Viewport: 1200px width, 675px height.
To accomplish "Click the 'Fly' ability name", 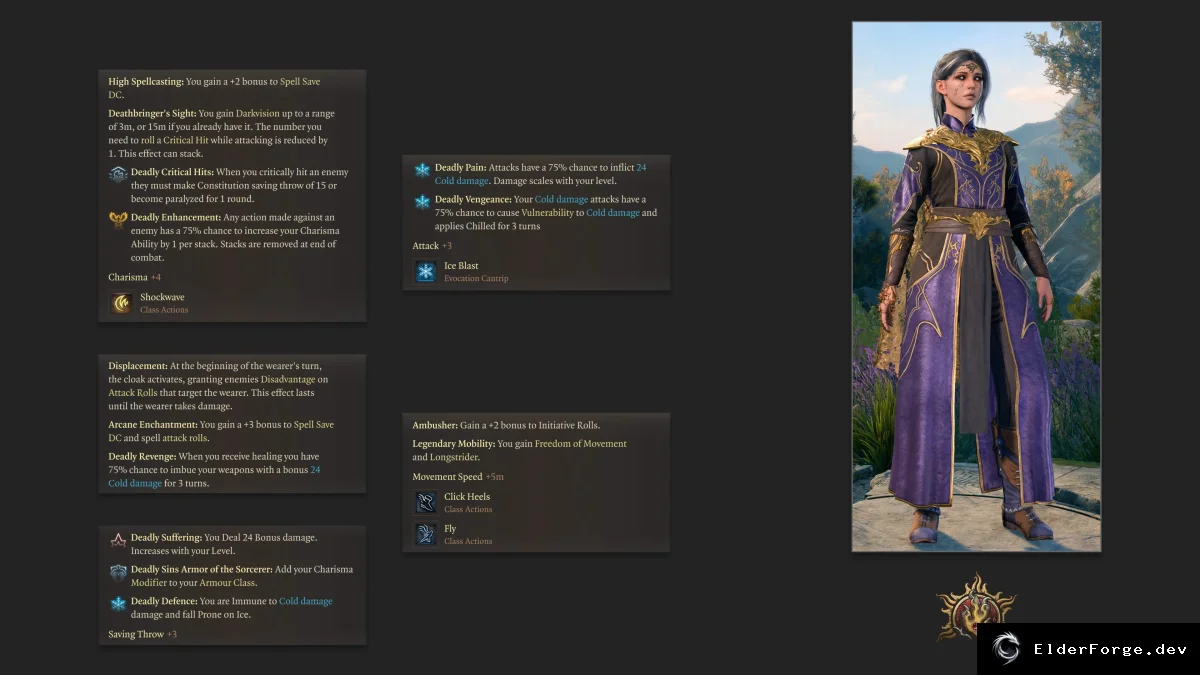I will coord(450,528).
